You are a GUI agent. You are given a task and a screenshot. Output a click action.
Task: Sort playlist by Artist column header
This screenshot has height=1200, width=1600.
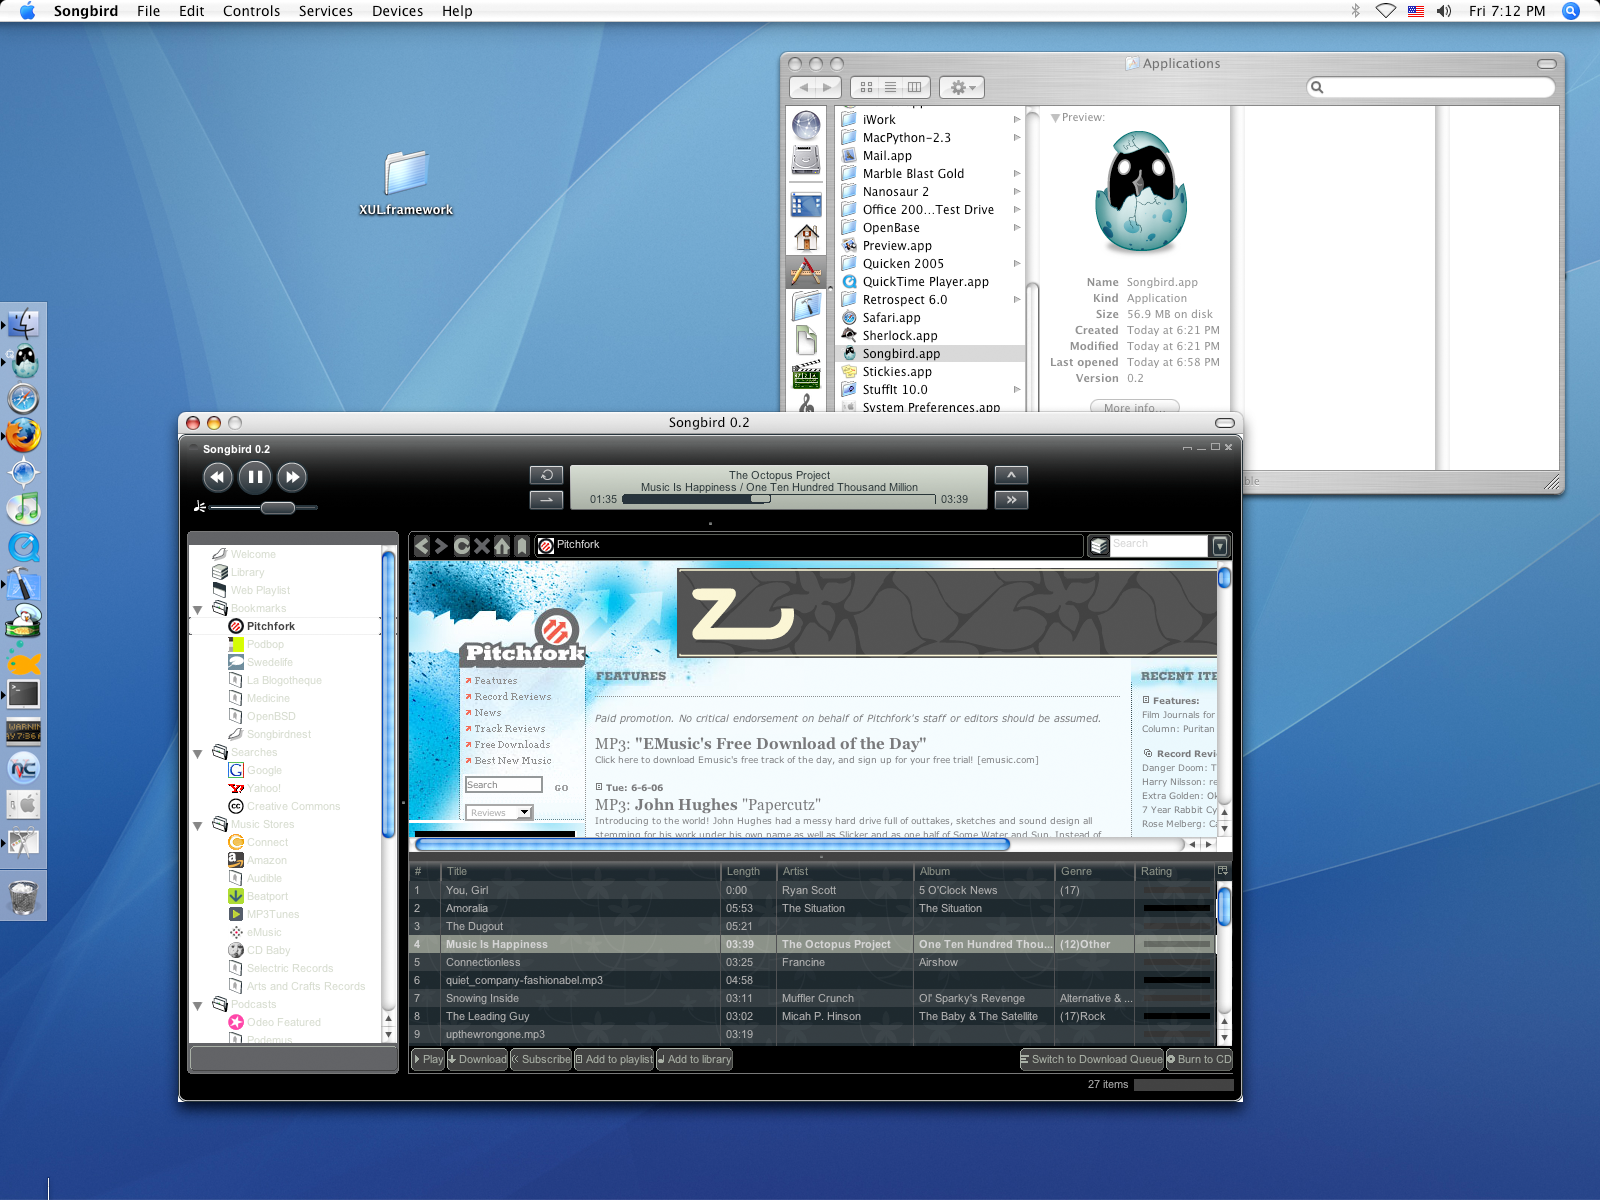(844, 871)
